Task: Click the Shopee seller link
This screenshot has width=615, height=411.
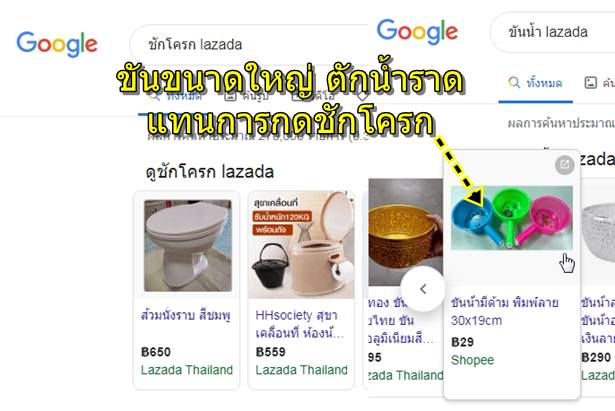Action: pos(472,360)
